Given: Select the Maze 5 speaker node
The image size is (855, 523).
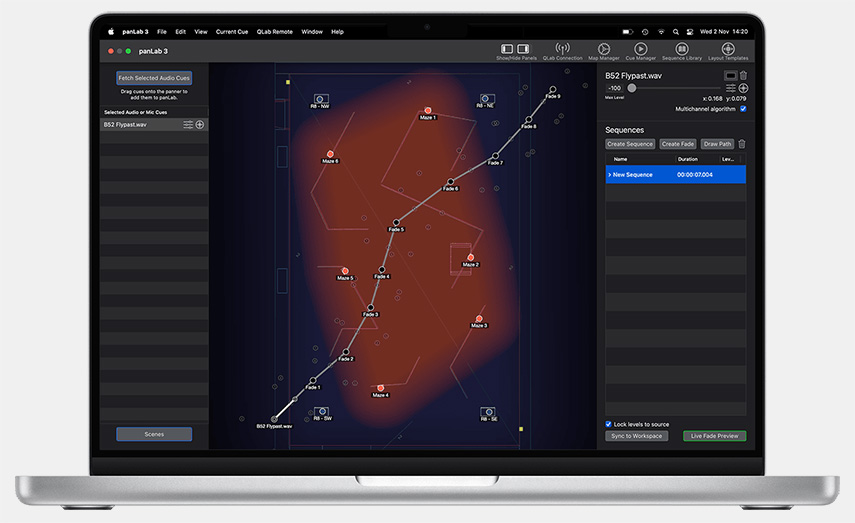Looking at the screenshot, I should [x=345, y=270].
